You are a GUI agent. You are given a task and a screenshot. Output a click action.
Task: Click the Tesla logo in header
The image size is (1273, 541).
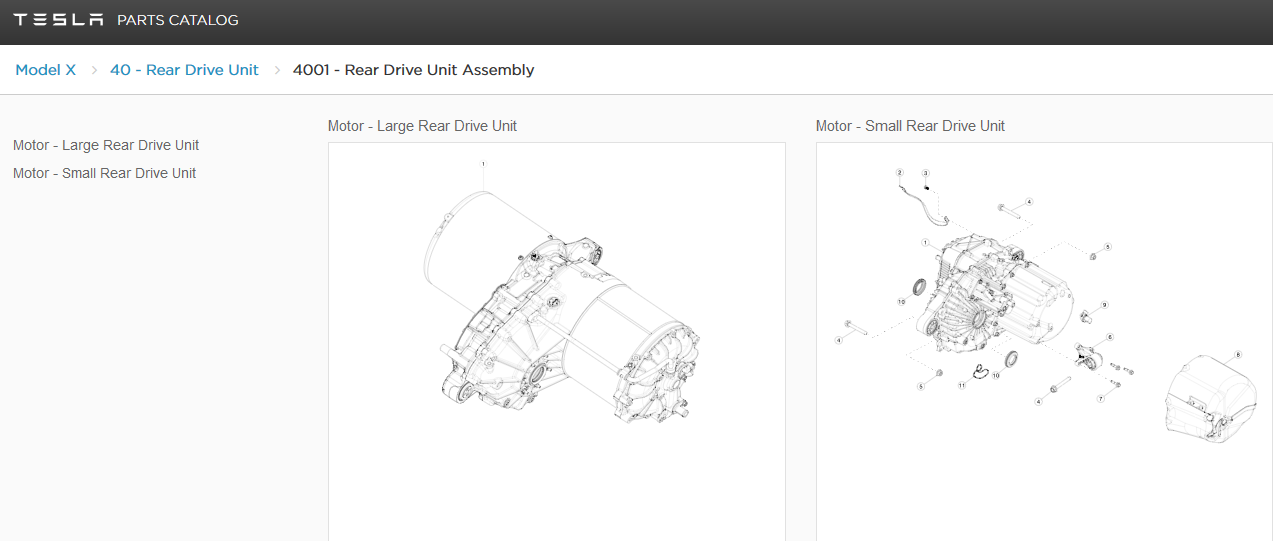(x=58, y=20)
